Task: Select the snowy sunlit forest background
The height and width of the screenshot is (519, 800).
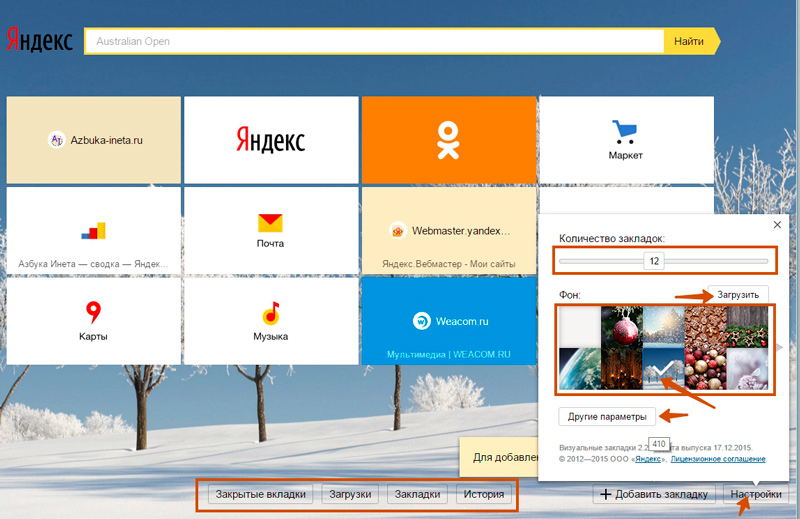Action: [664, 327]
